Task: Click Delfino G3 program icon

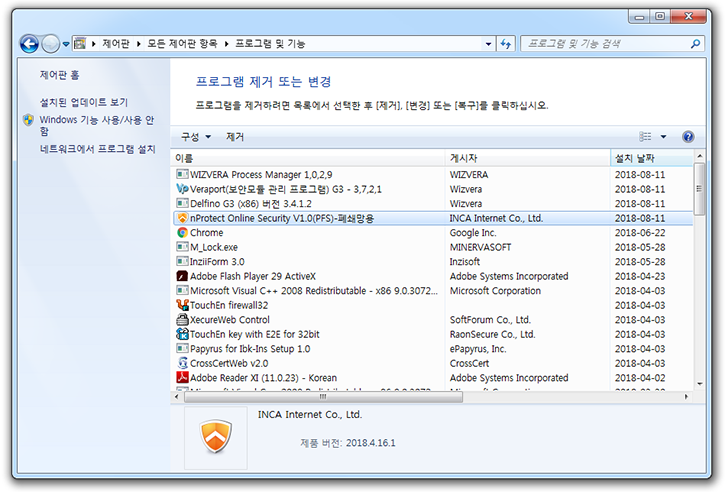Action: 182,203
